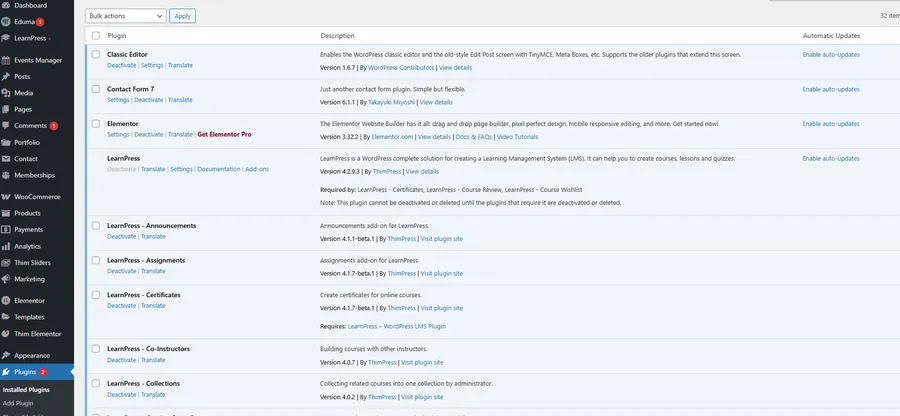Screen dimensions: 900x416
Task: Open the Bulk actions dropdown
Action: pos(126,16)
